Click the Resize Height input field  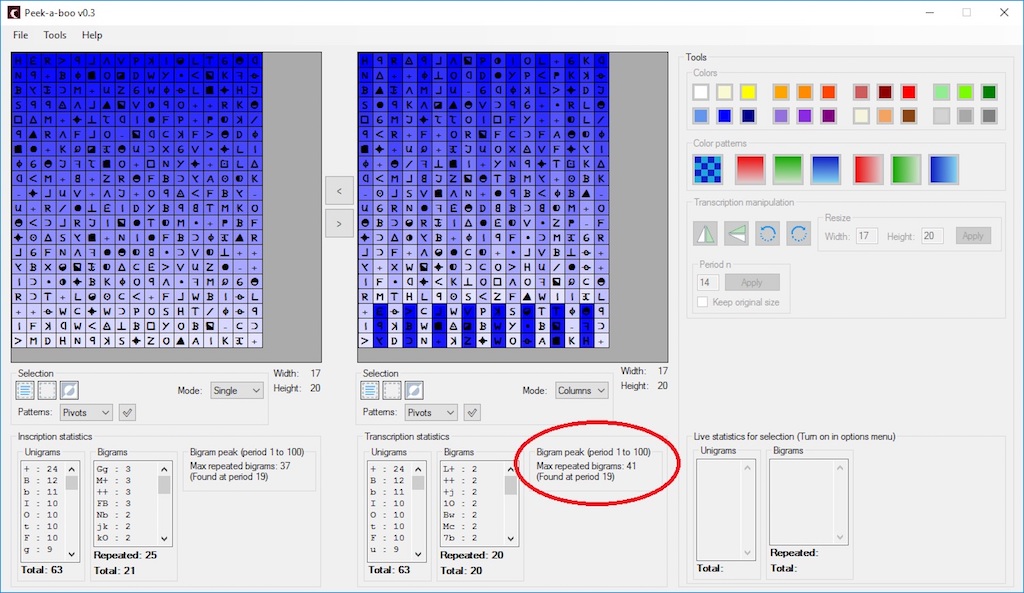[x=932, y=236]
